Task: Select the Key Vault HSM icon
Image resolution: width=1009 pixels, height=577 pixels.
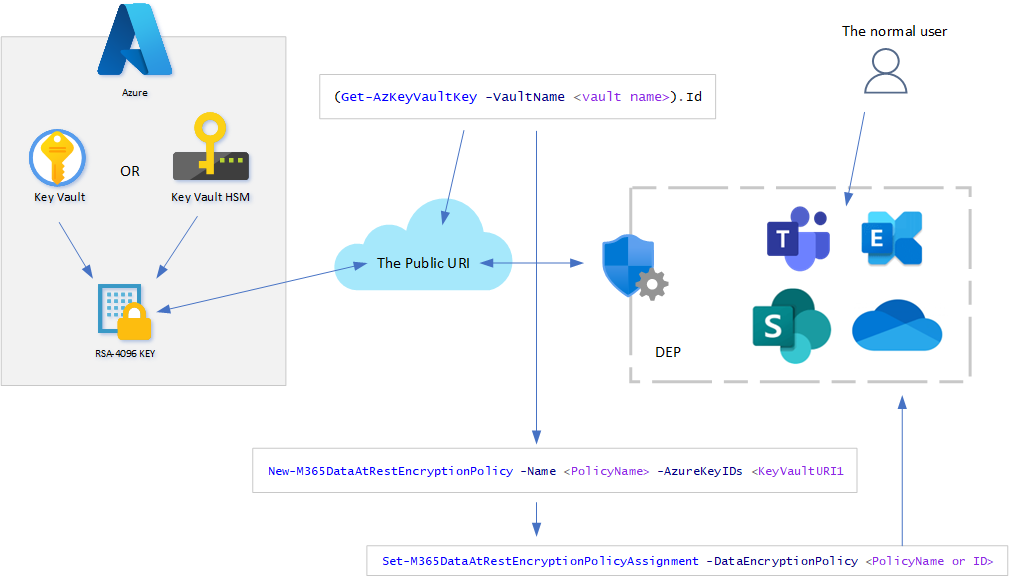Action: coord(210,150)
